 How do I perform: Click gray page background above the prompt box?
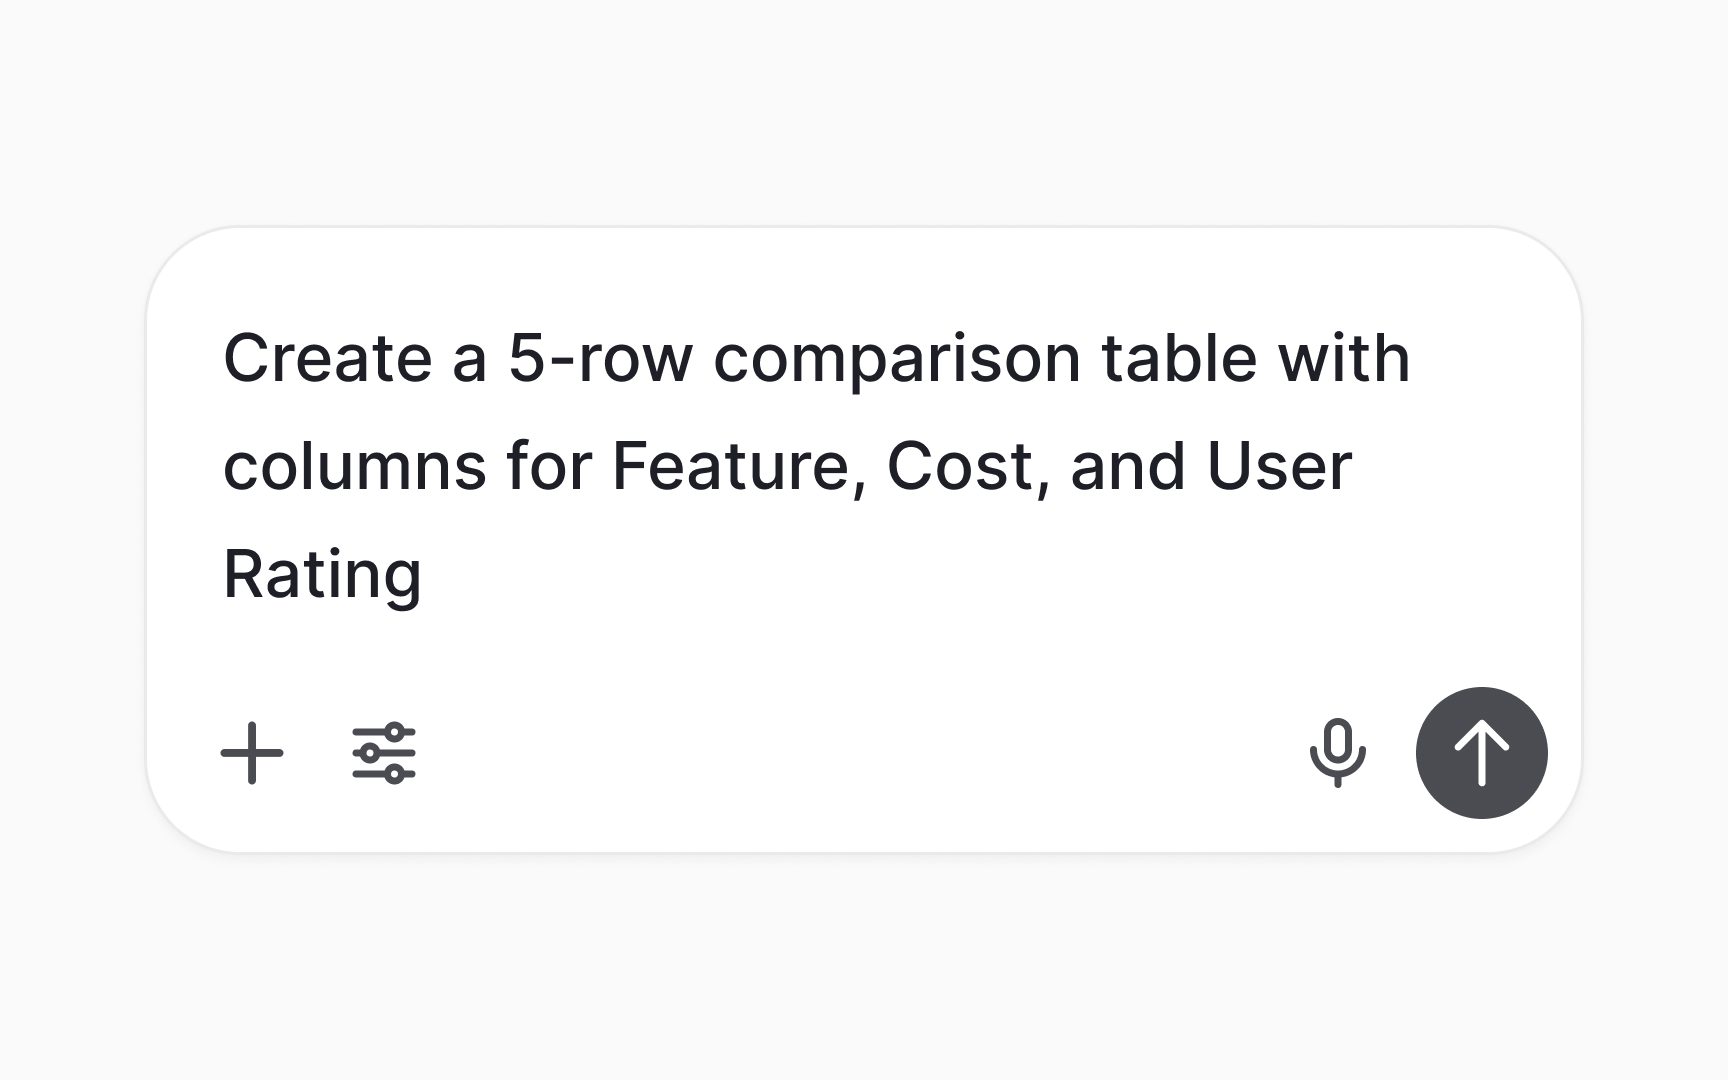[864, 110]
